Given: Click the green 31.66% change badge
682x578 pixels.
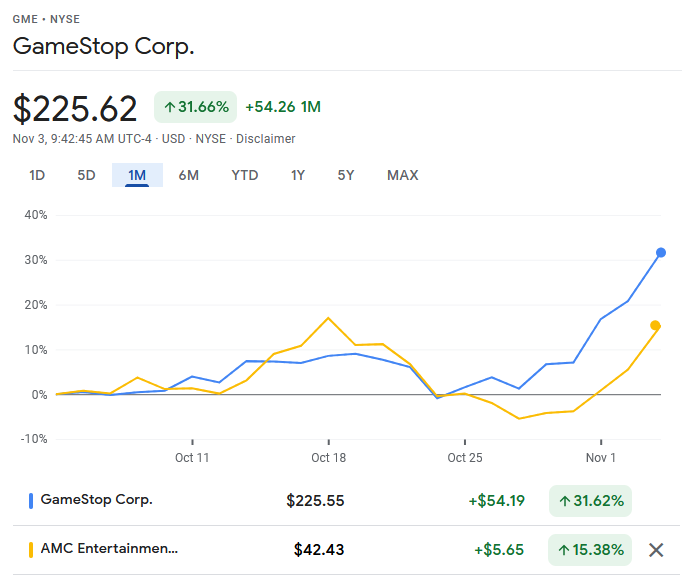Looking at the screenshot, I should click(195, 107).
